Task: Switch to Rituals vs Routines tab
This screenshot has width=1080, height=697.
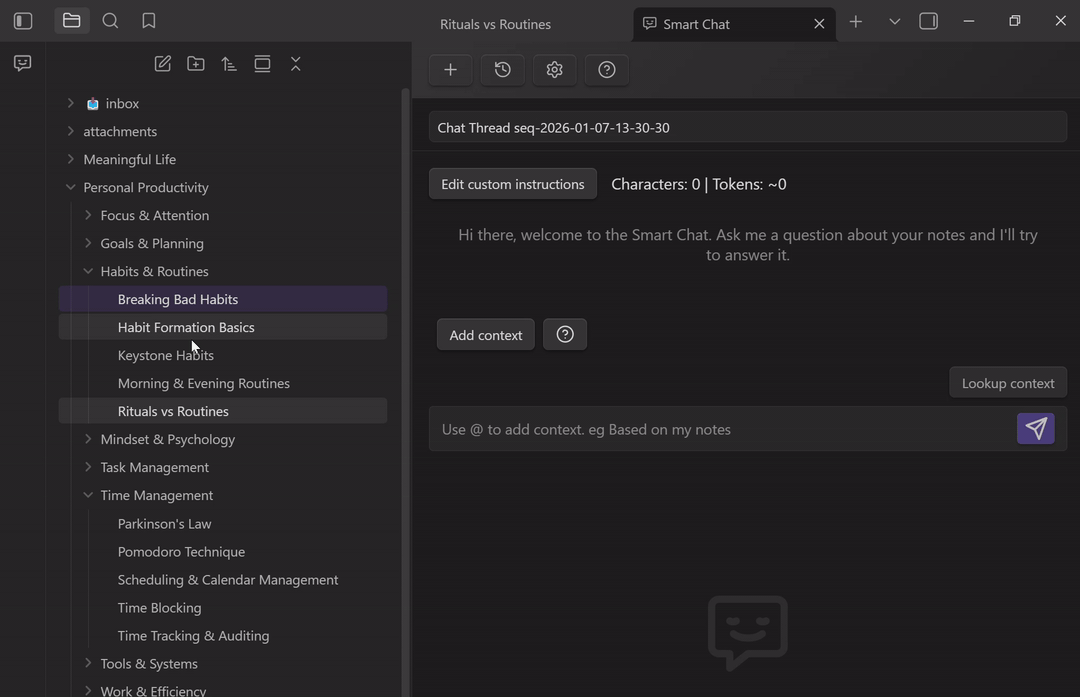Action: (496, 24)
